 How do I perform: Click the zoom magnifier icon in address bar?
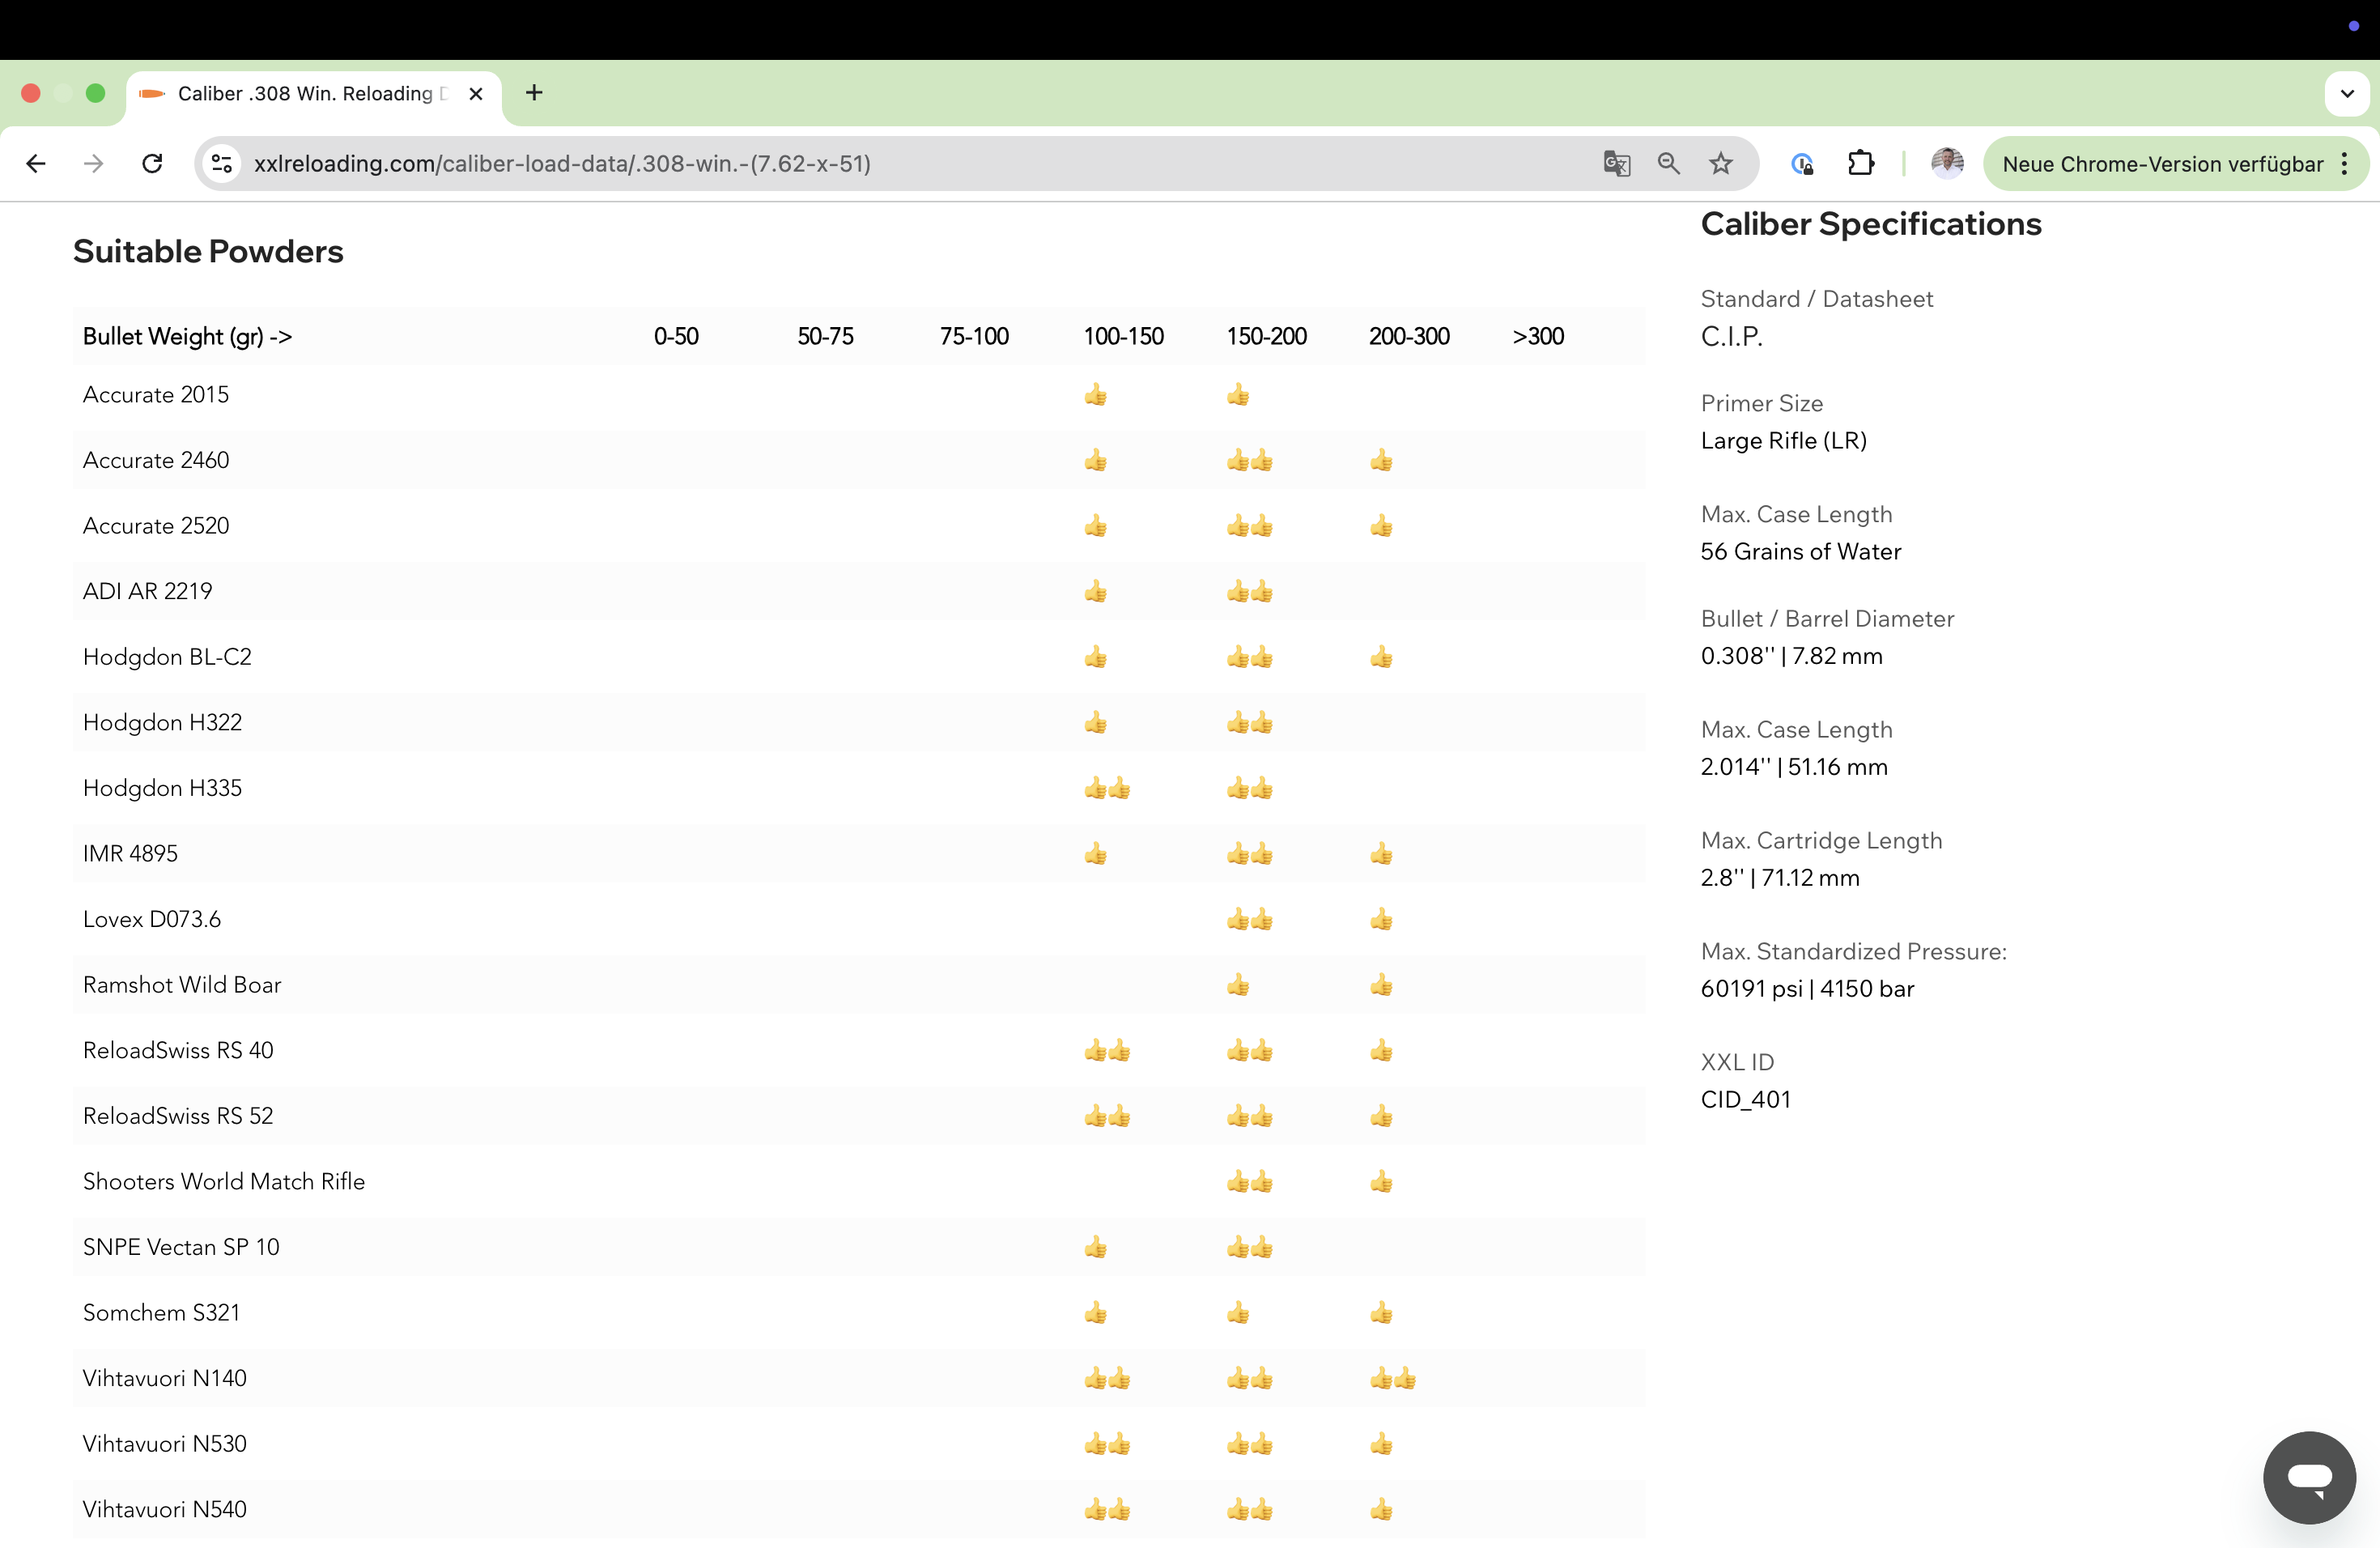1668,163
